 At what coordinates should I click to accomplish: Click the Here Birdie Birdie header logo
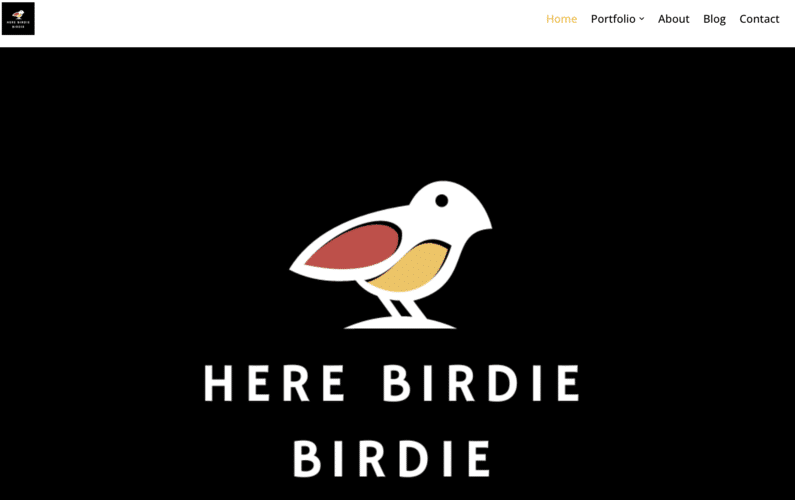(18, 19)
